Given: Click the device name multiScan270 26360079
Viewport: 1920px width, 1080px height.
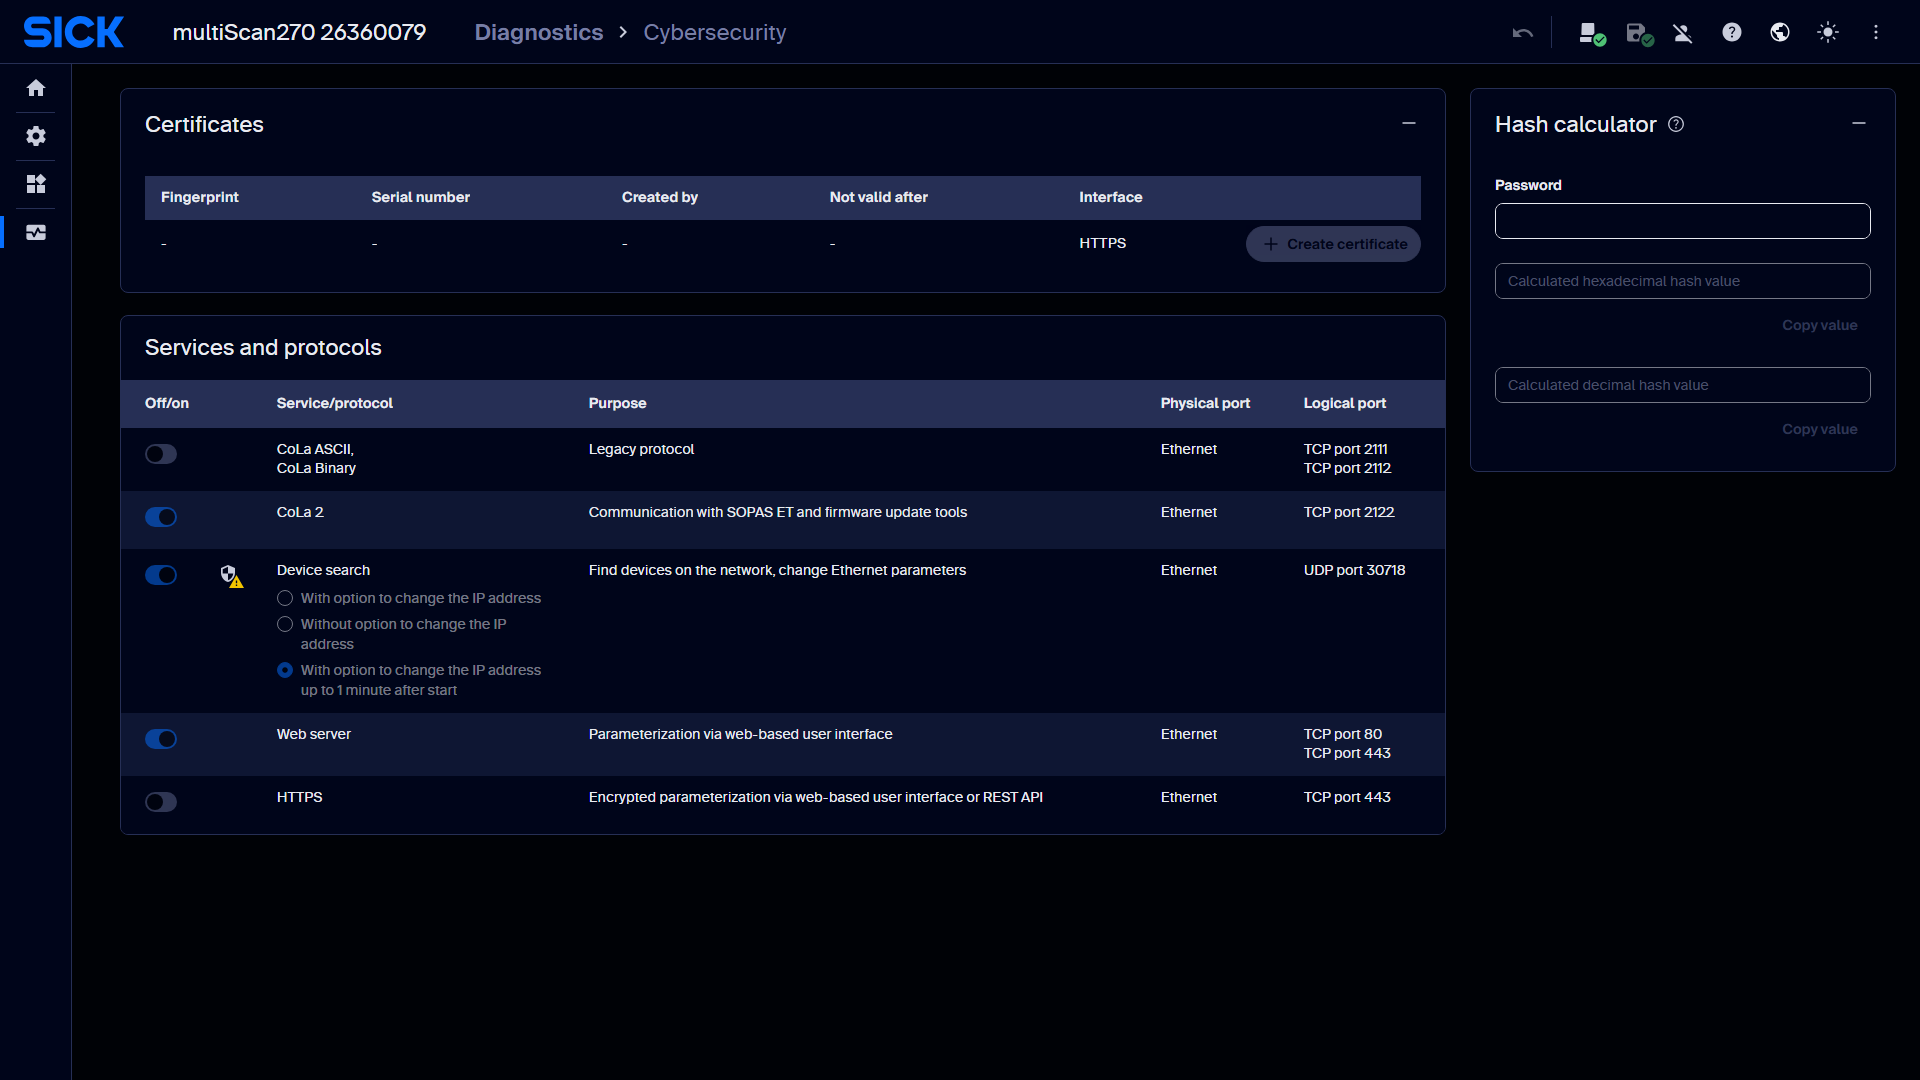Looking at the screenshot, I should click(x=299, y=32).
